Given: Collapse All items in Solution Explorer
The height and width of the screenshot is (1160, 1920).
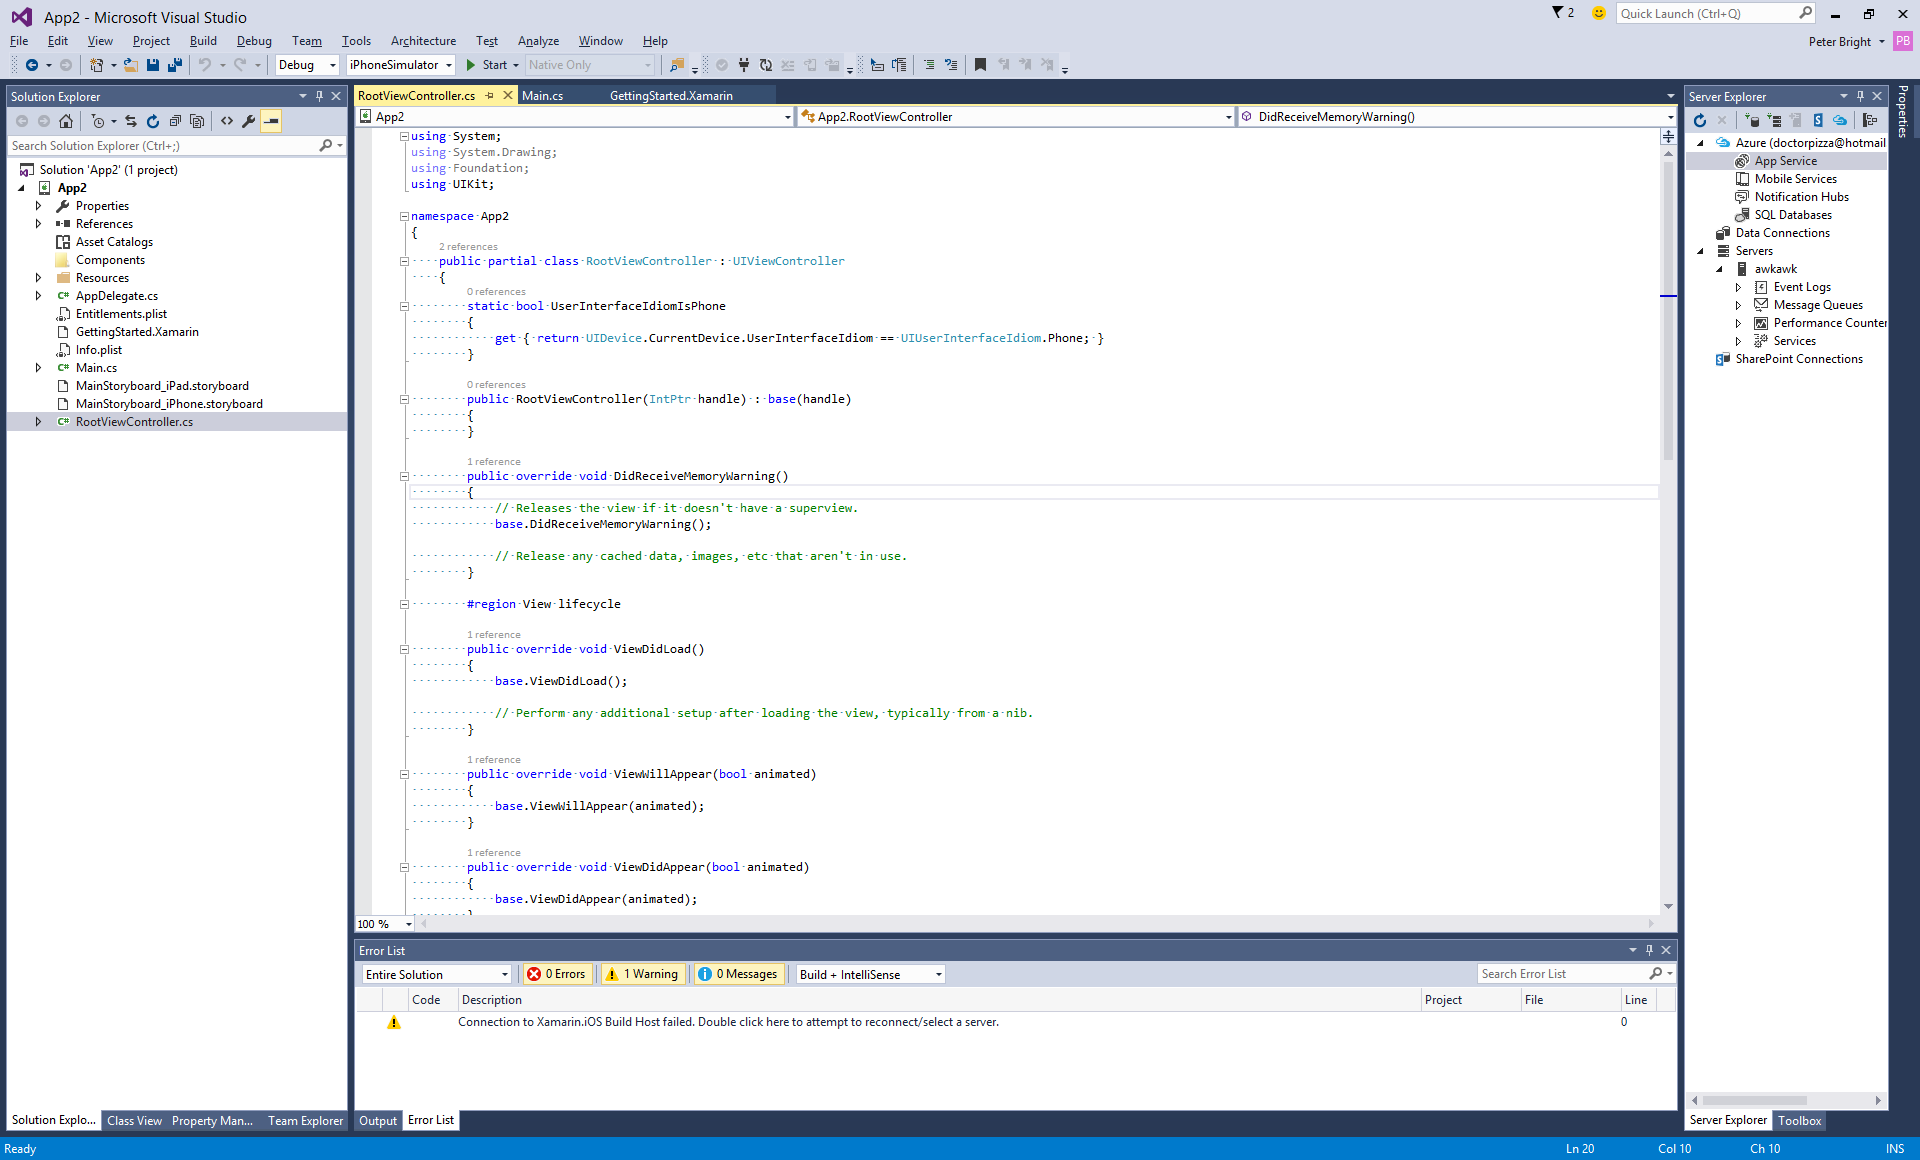Looking at the screenshot, I should pyautogui.click(x=176, y=121).
